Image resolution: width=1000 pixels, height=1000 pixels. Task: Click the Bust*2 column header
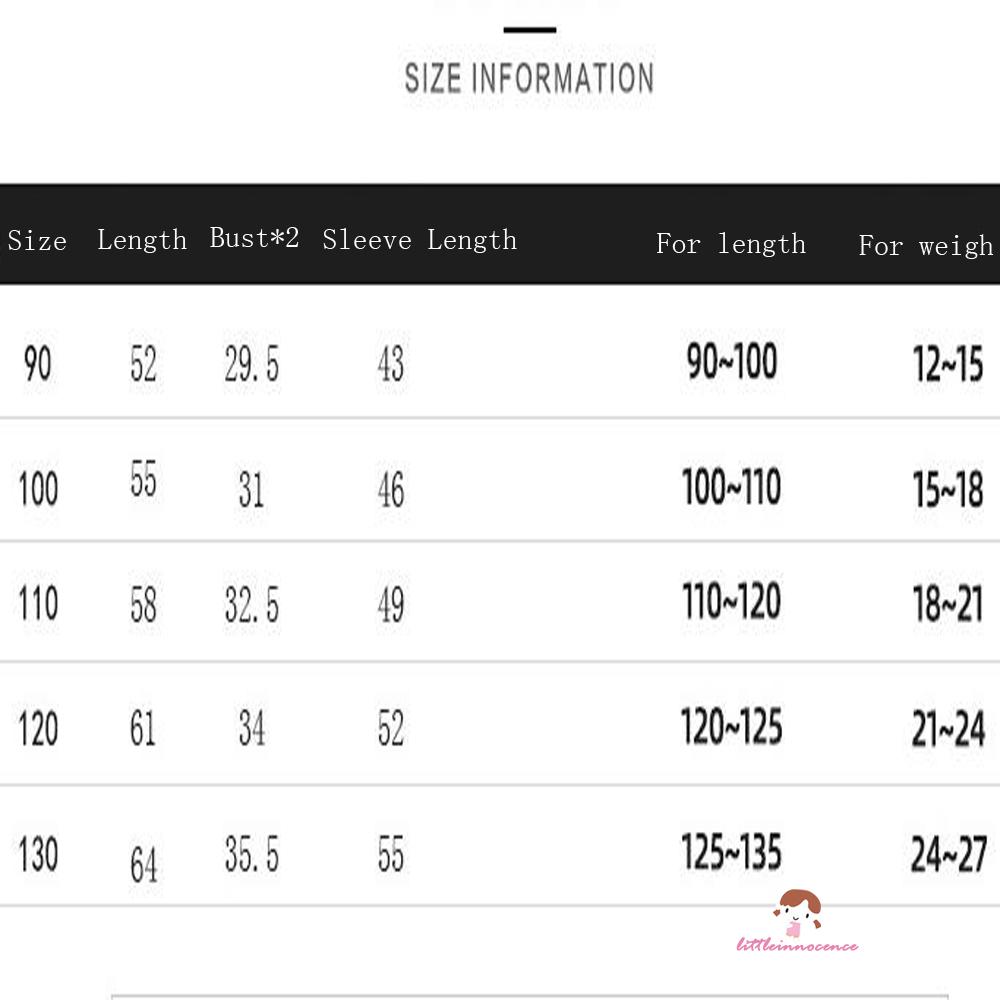tap(254, 238)
